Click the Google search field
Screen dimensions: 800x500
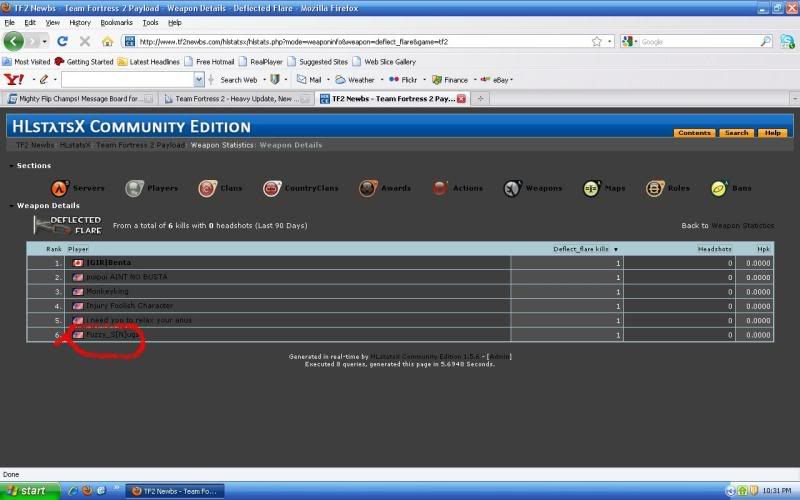click(700, 41)
